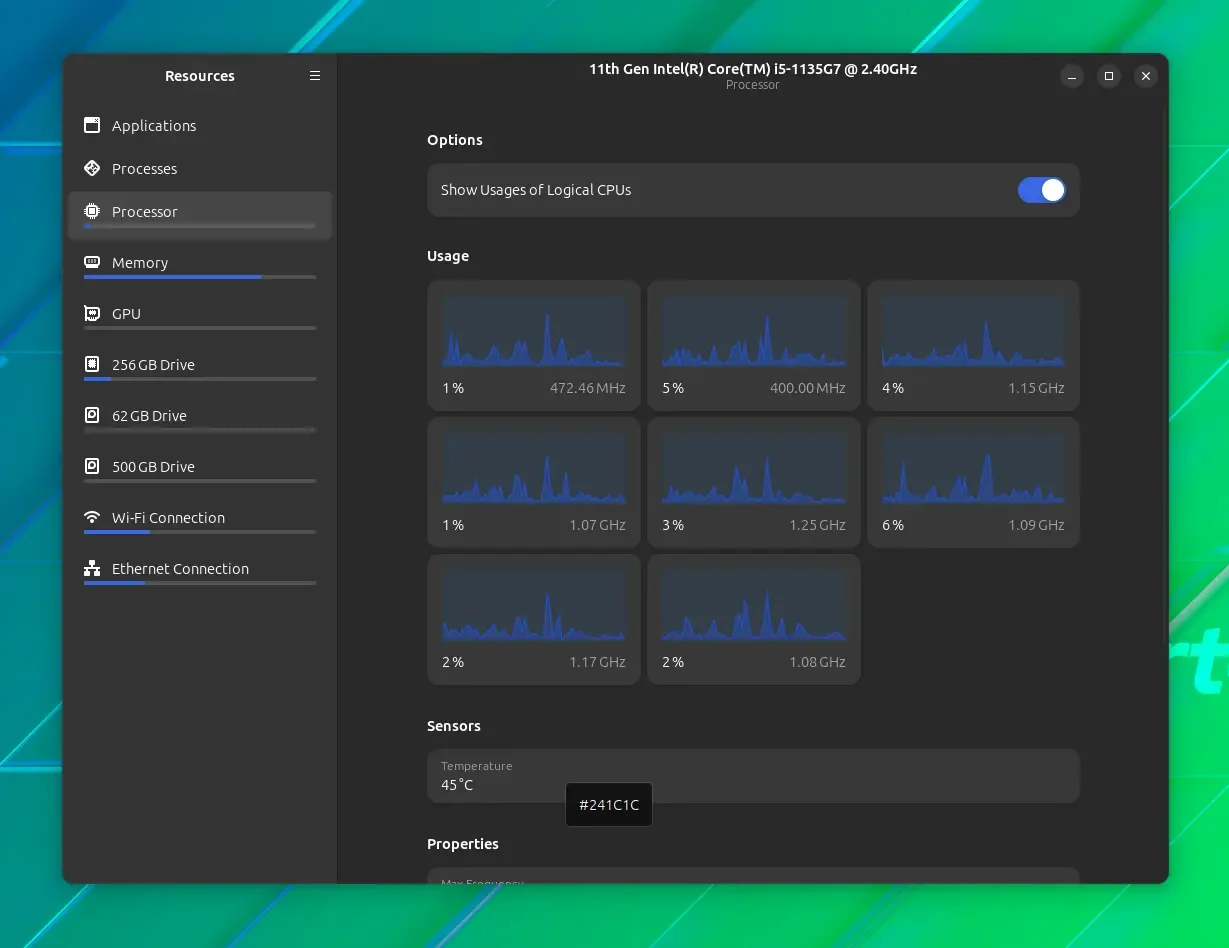Select Applications in the sidebar
The height and width of the screenshot is (948, 1229).
[x=200, y=126]
